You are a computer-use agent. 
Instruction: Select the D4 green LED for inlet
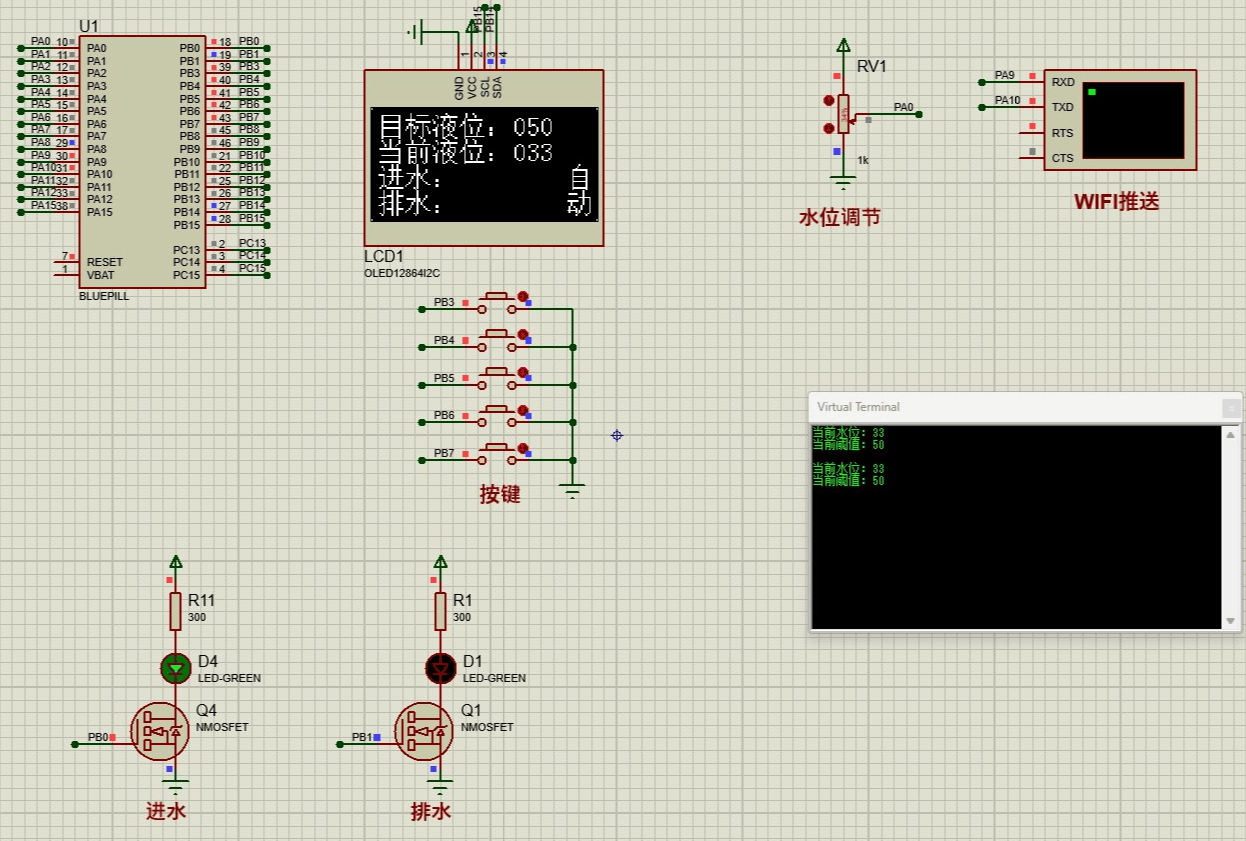click(176, 667)
